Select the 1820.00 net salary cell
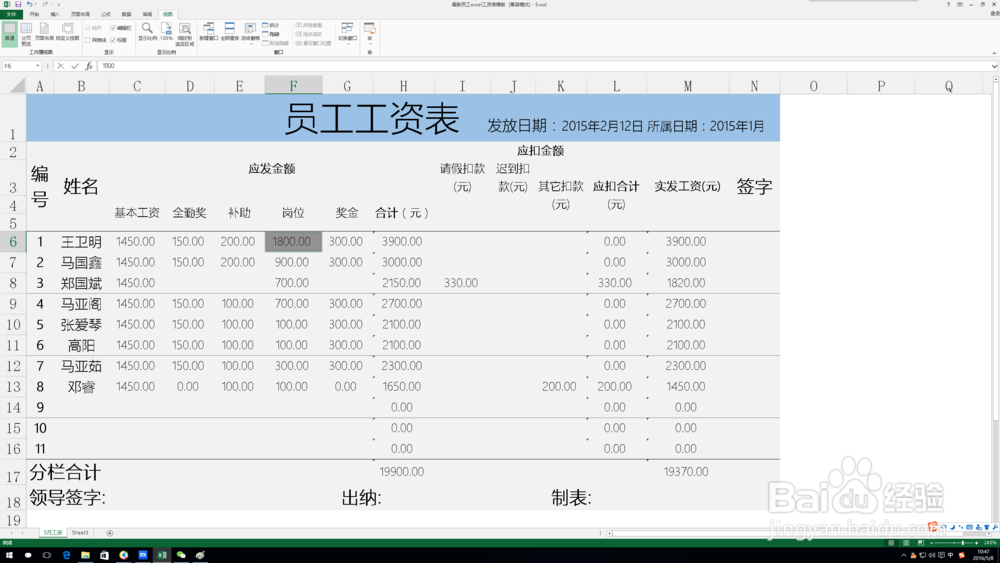Viewport: 1000px width, 563px height. click(686, 283)
